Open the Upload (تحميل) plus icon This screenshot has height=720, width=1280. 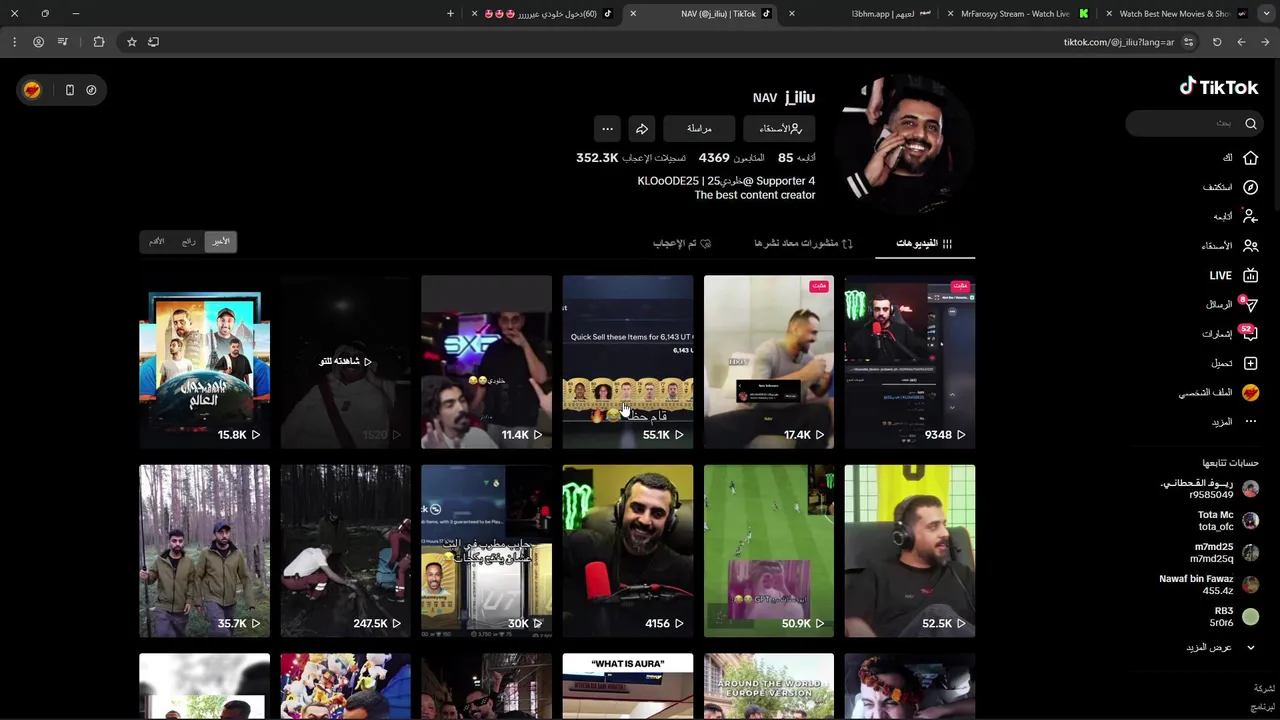pyautogui.click(x=1250, y=363)
